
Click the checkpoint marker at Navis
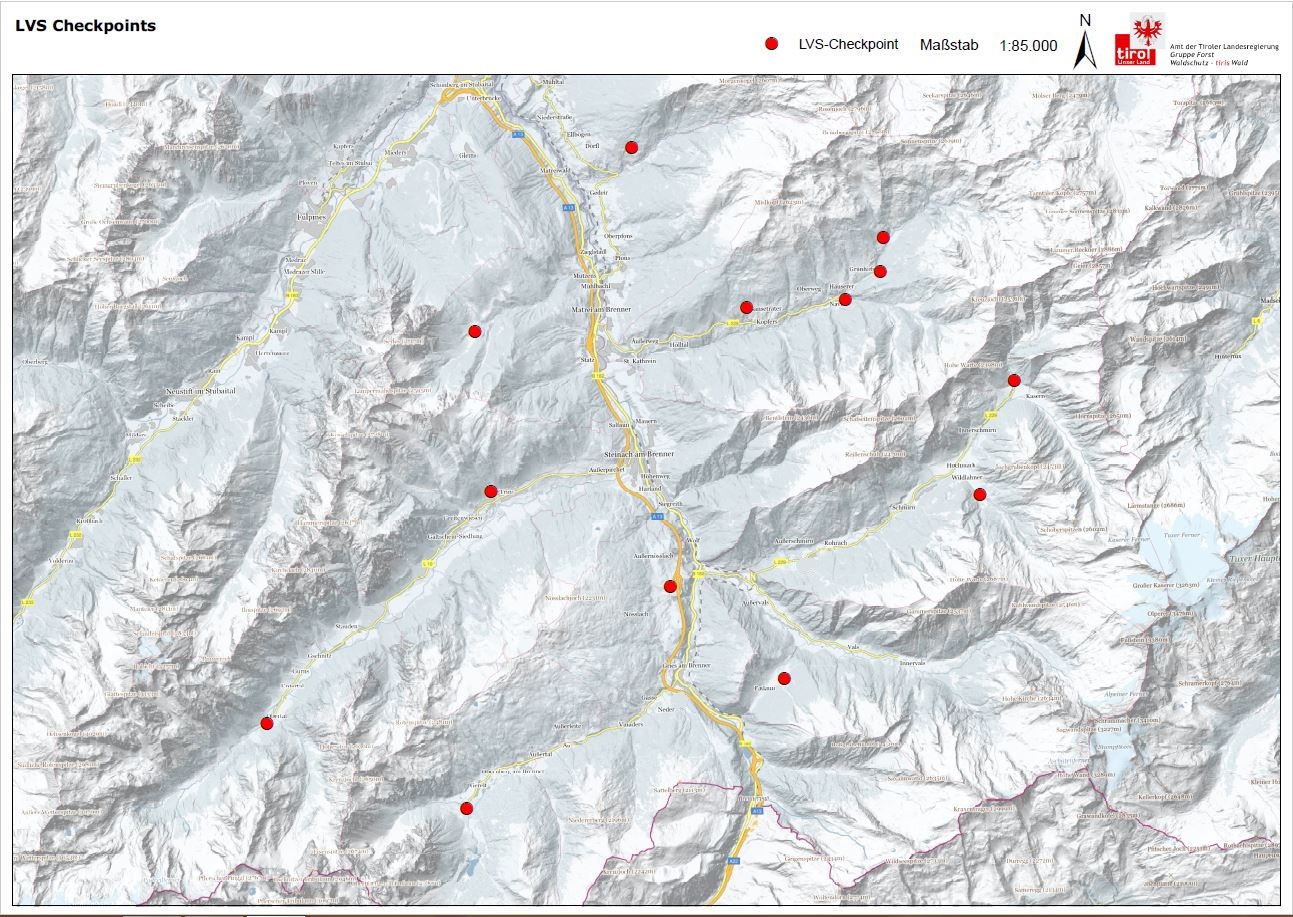(845, 299)
